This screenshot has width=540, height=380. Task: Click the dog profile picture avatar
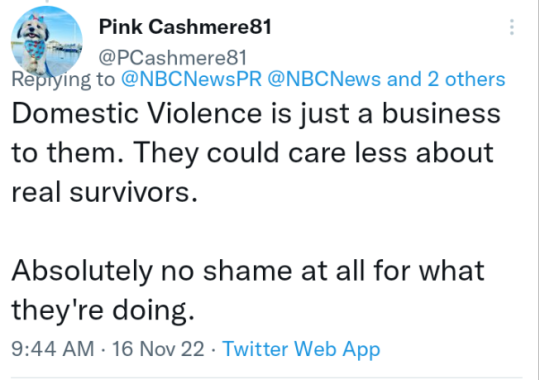click(47, 42)
